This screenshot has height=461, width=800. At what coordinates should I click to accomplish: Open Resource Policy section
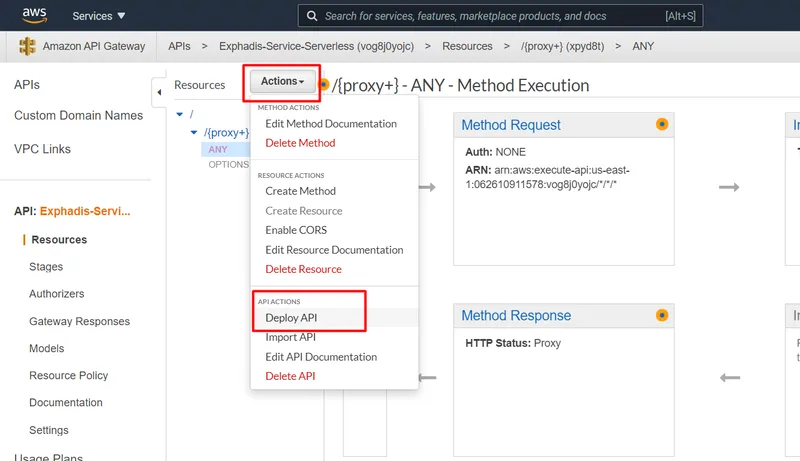pyautogui.click(x=68, y=375)
